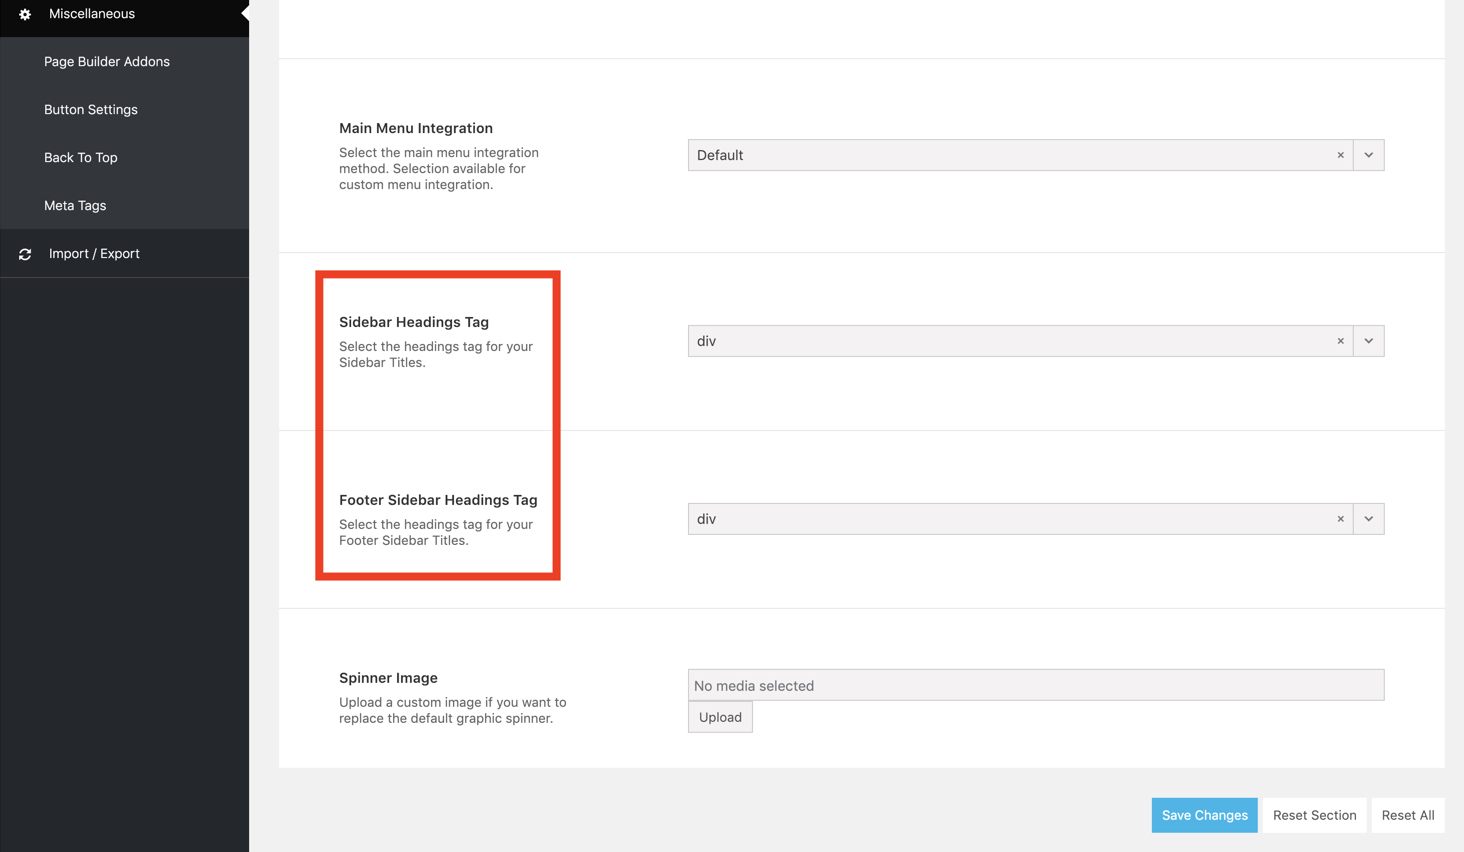This screenshot has width=1464, height=852.
Task: Expand Footer Sidebar Headings Tag dropdown arrow
Action: 1369,519
